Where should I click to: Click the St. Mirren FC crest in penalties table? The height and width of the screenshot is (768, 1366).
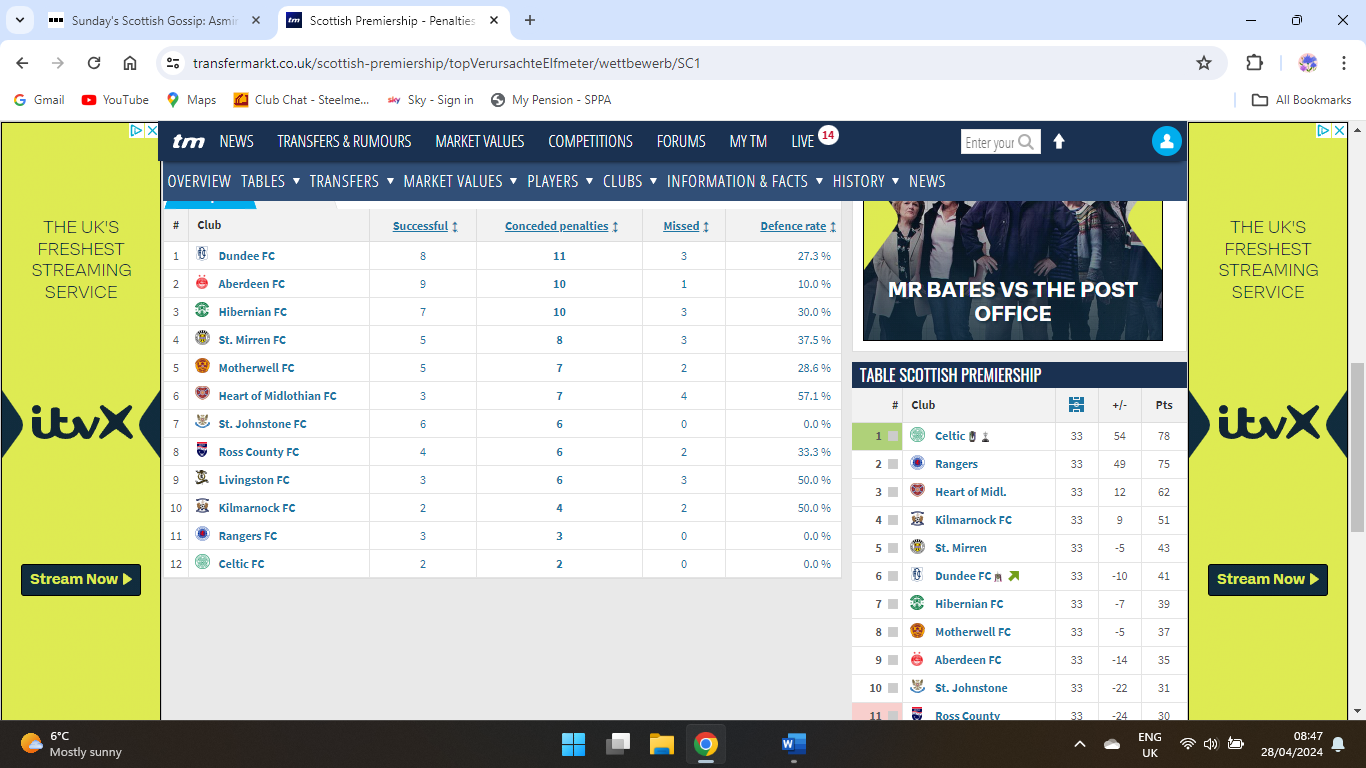click(x=202, y=339)
